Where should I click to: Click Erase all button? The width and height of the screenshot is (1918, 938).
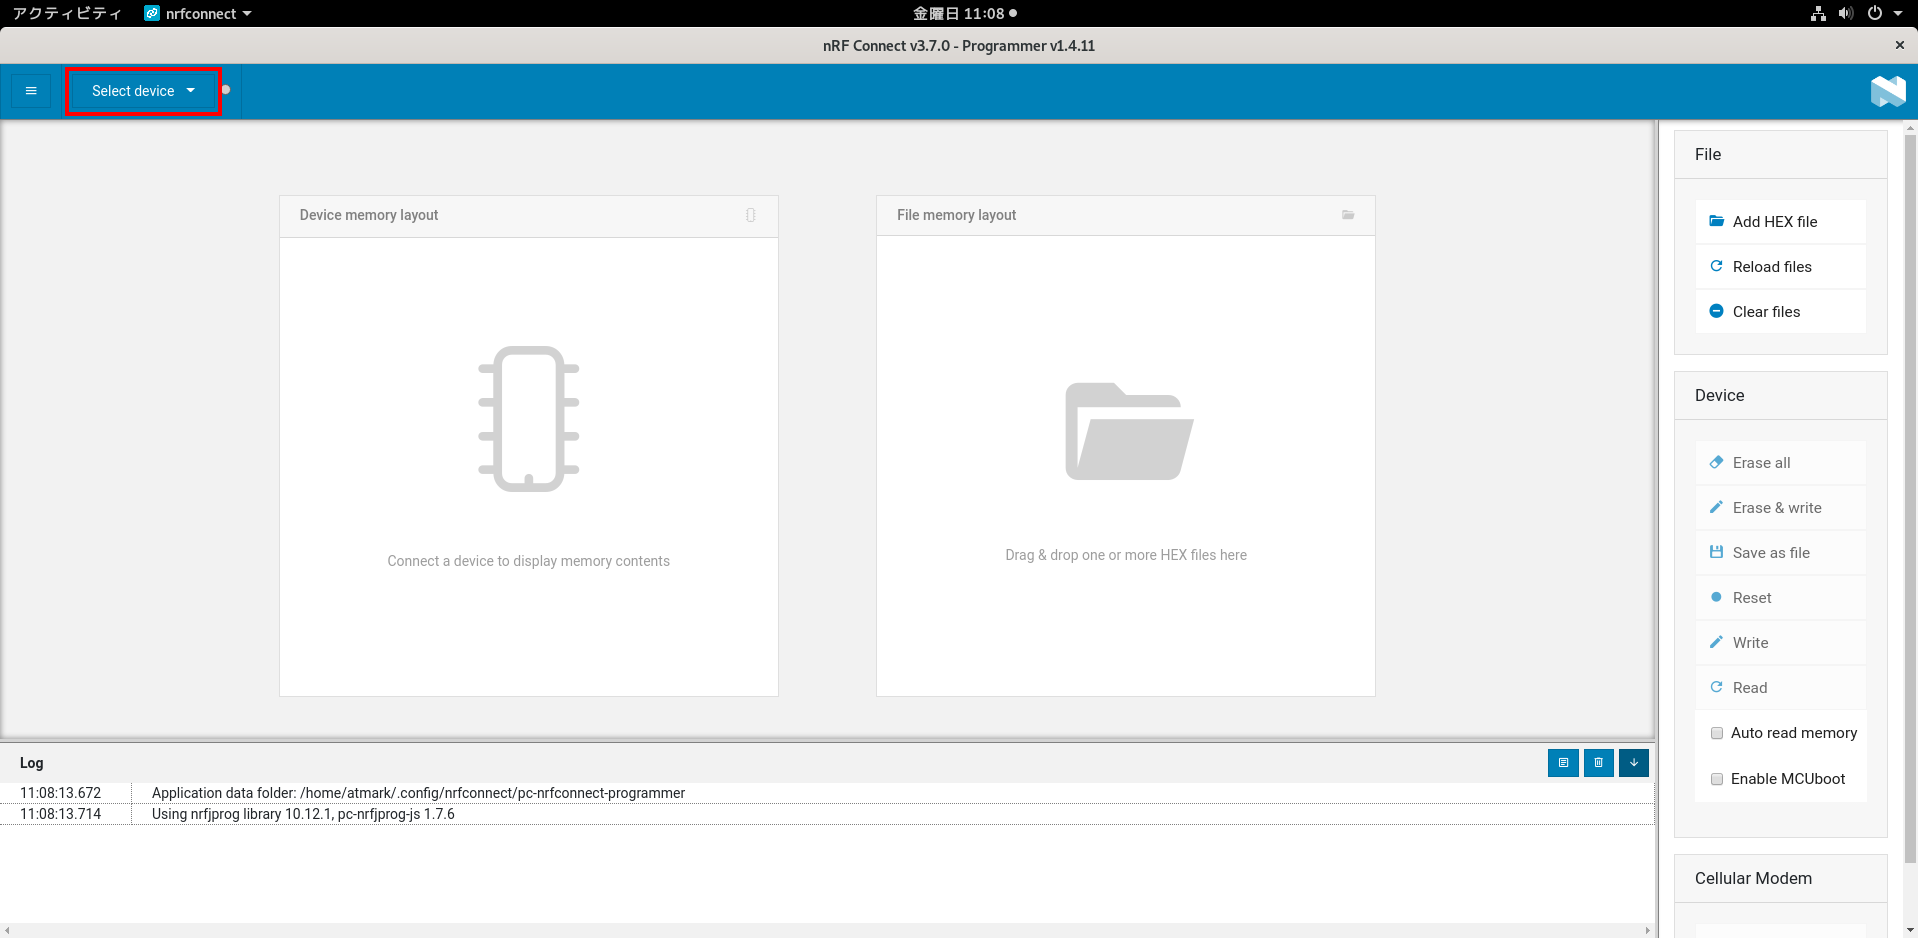point(1780,463)
